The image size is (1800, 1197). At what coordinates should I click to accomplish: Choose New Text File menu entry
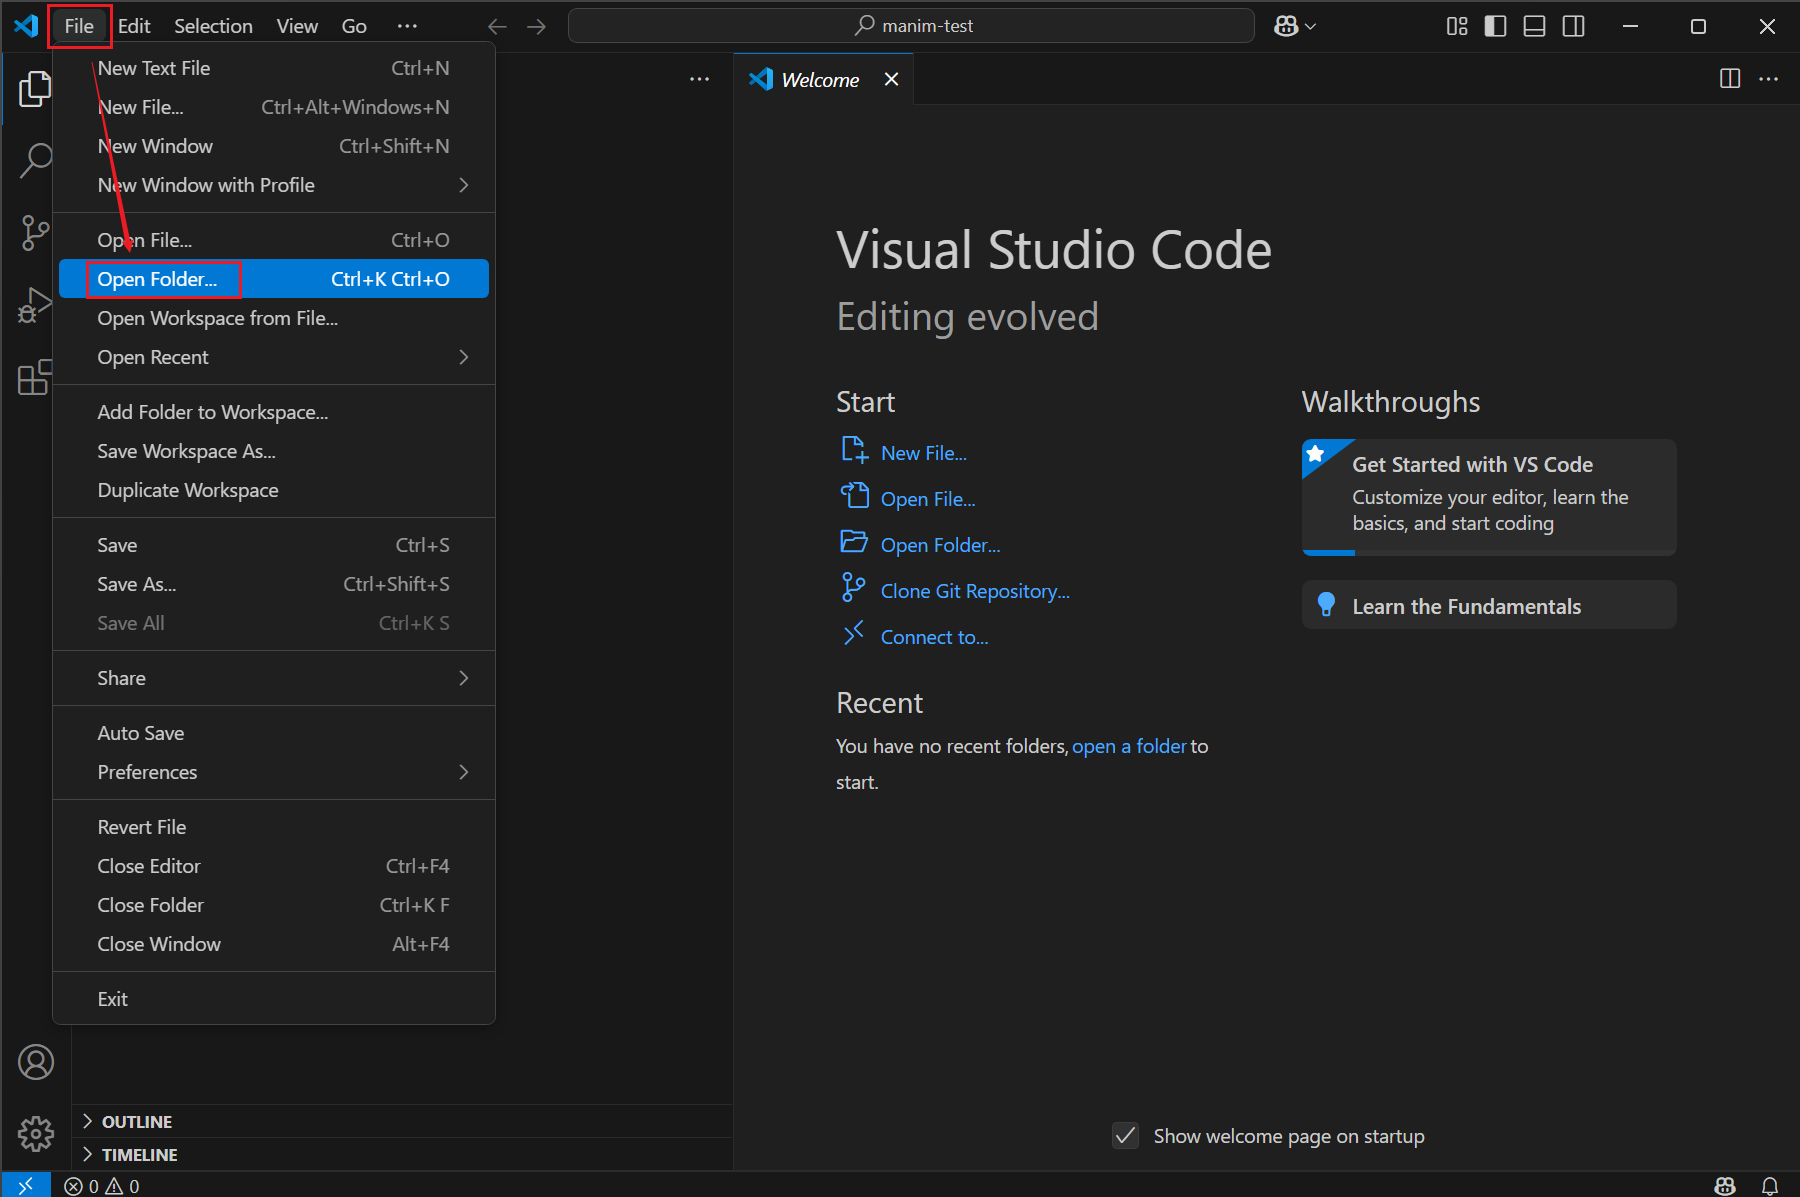273,68
